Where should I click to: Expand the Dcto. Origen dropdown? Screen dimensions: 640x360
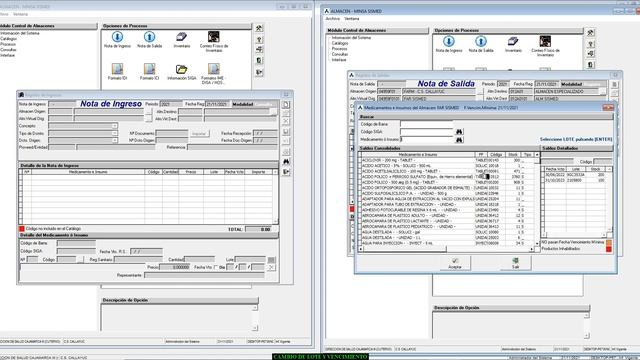(115, 140)
